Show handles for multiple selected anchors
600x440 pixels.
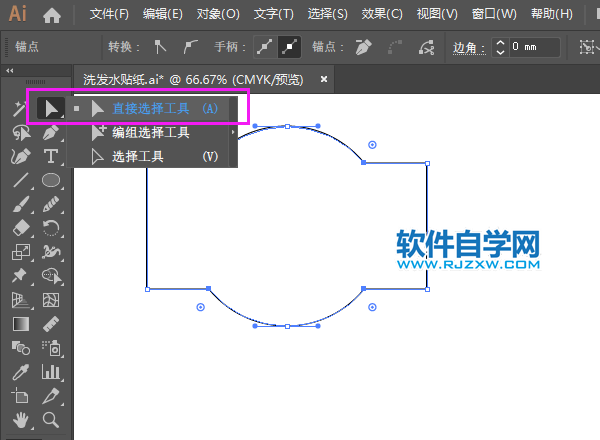tap(265, 47)
